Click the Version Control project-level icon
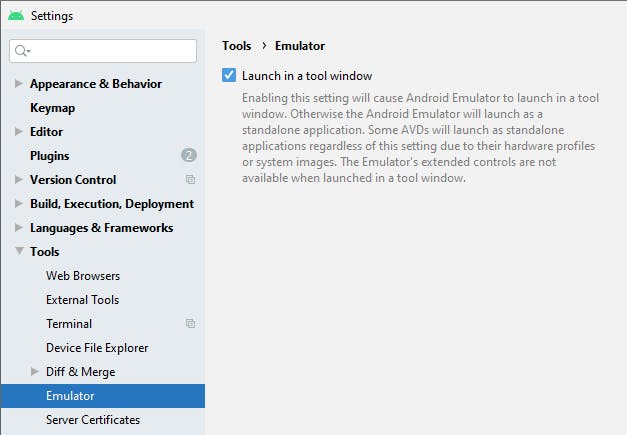The width and height of the screenshot is (627, 435). click(x=190, y=180)
